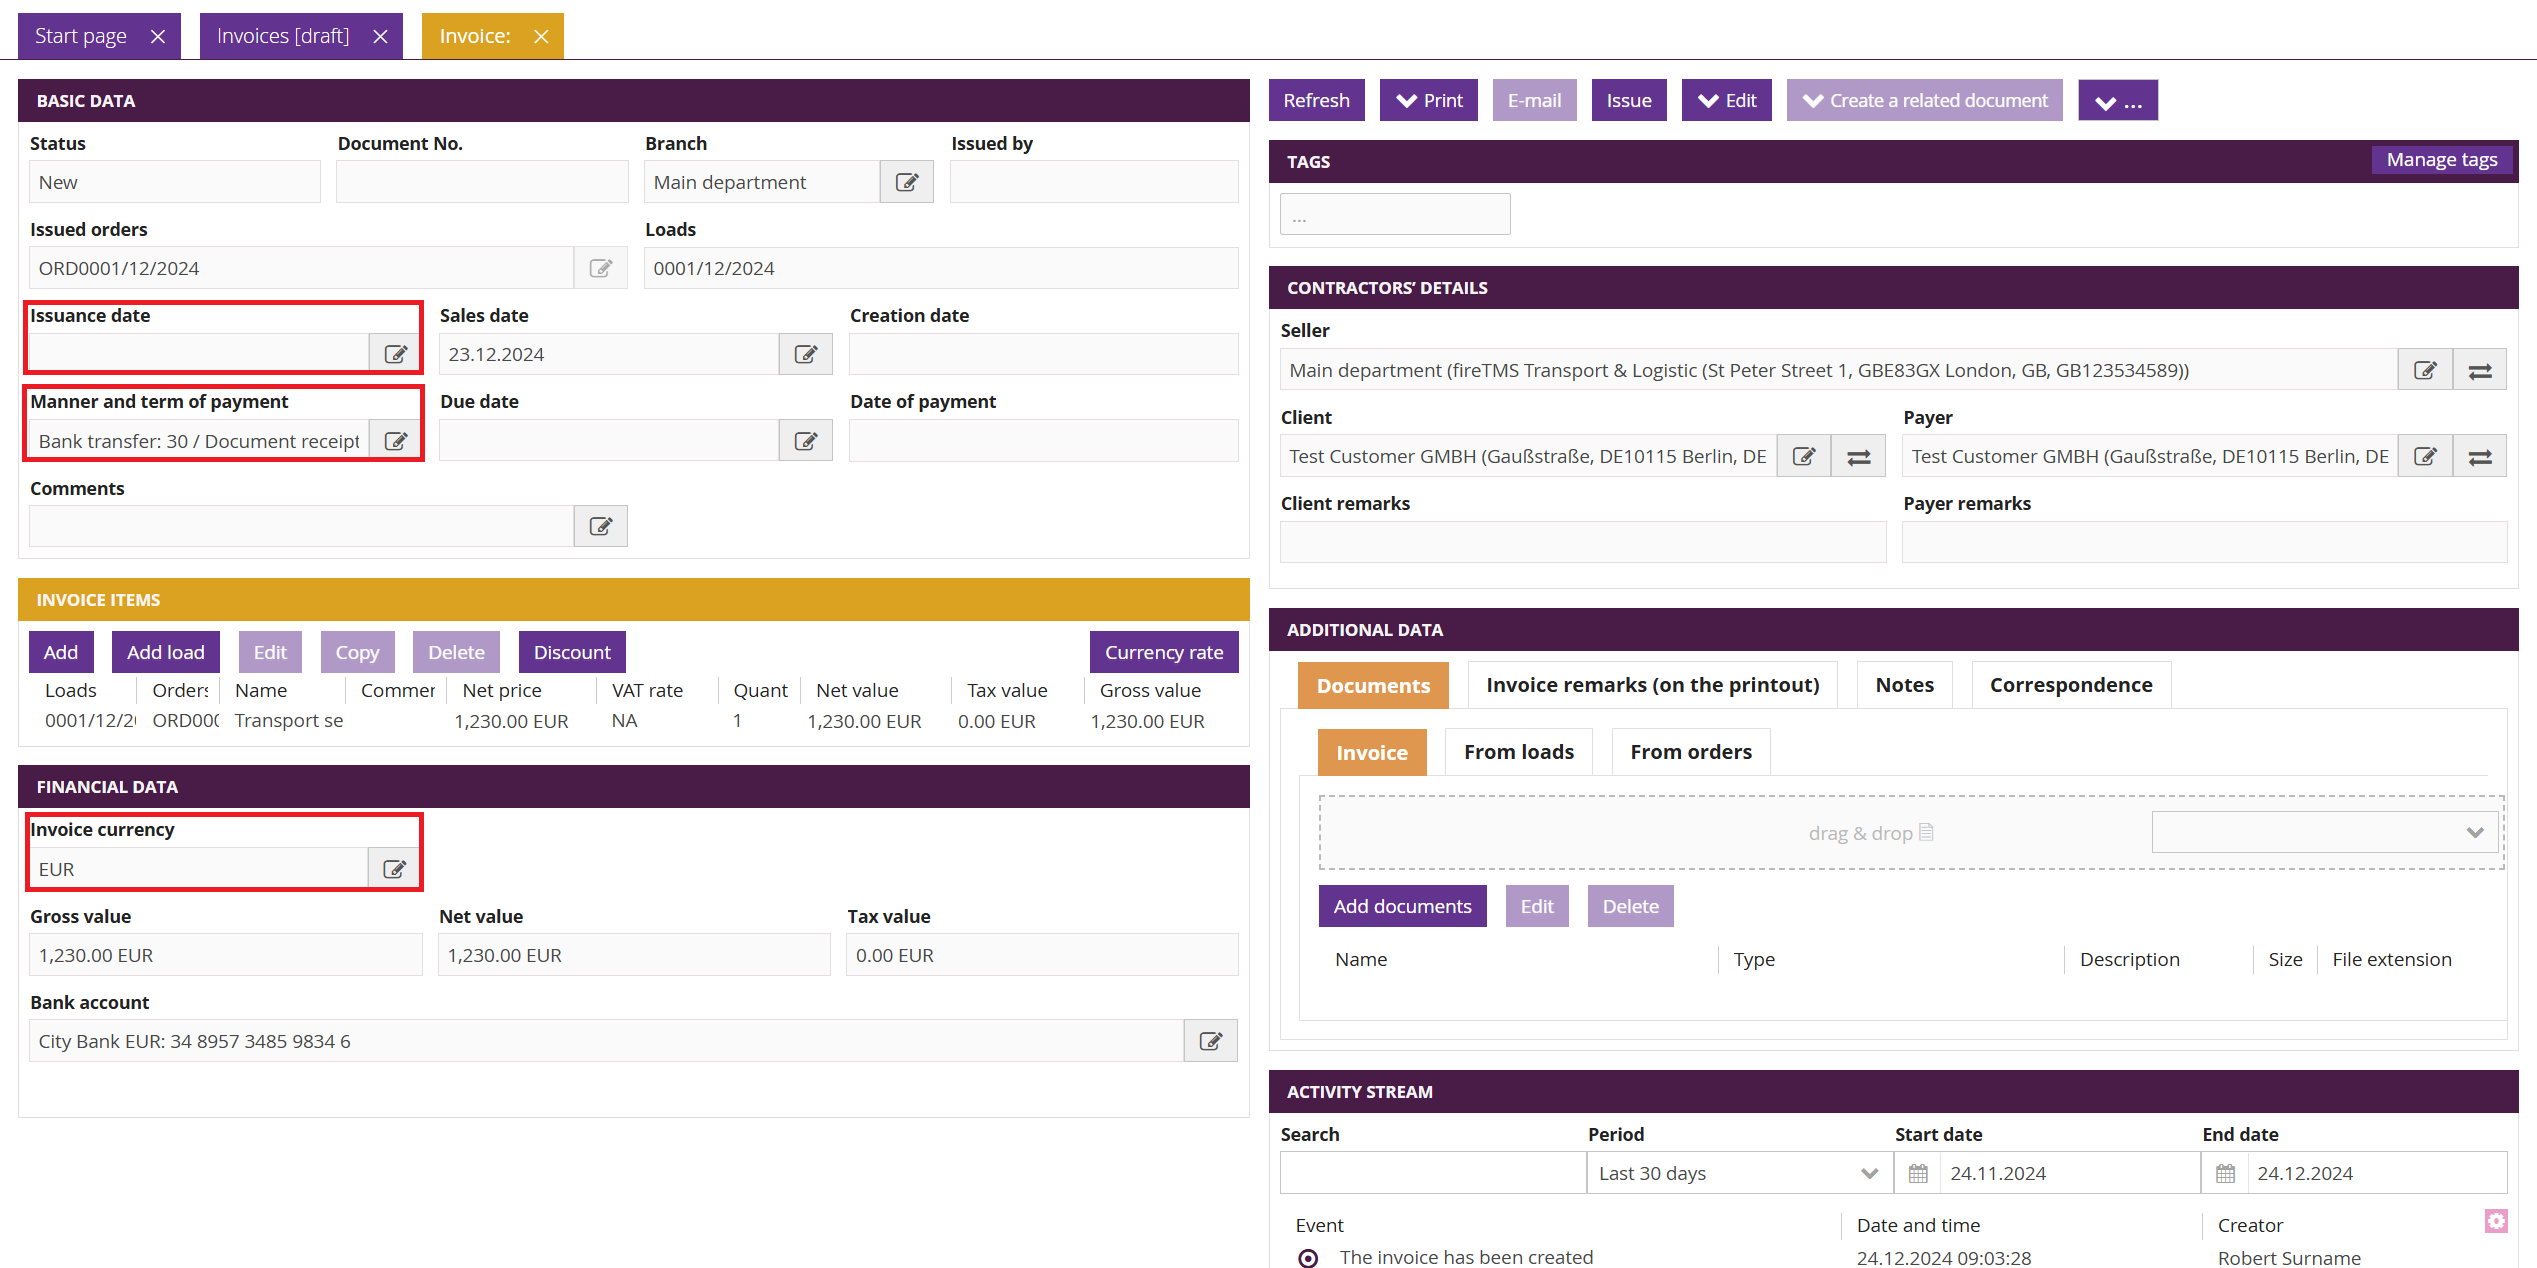Expand the more options "..." dropdown
Image resolution: width=2537 pixels, height=1268 pixels.
coord(2117,101)
